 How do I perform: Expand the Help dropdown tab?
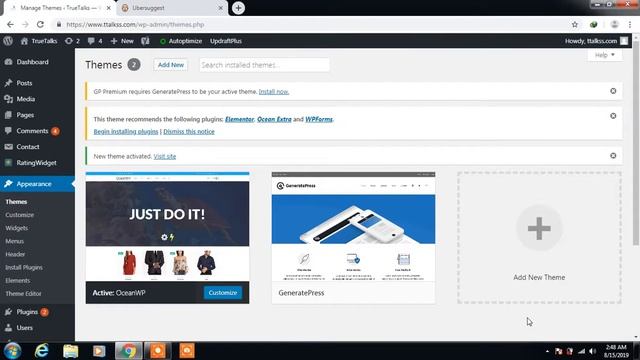click(604, 55)
